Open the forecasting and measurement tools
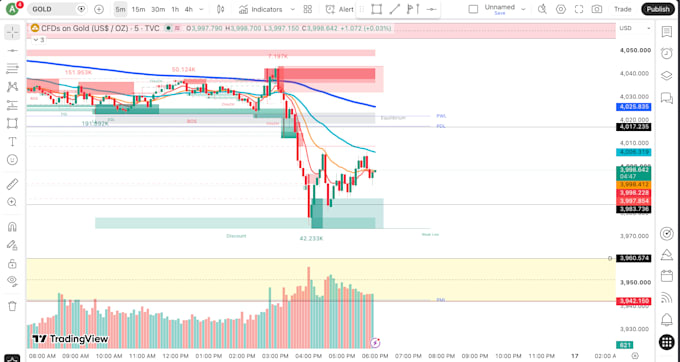Screen dimensions: 680x362 point(12,105)
